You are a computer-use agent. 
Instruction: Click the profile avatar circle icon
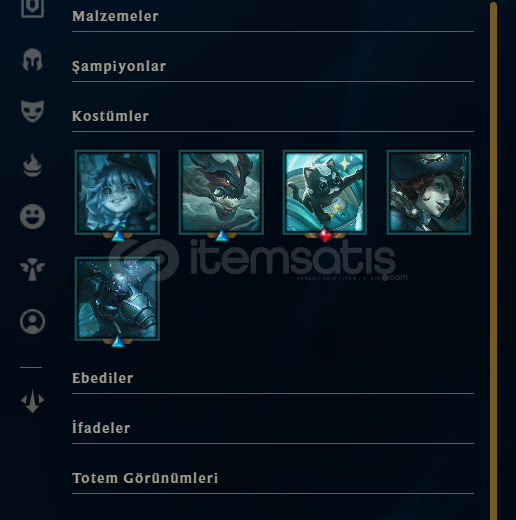coord(32,322)
